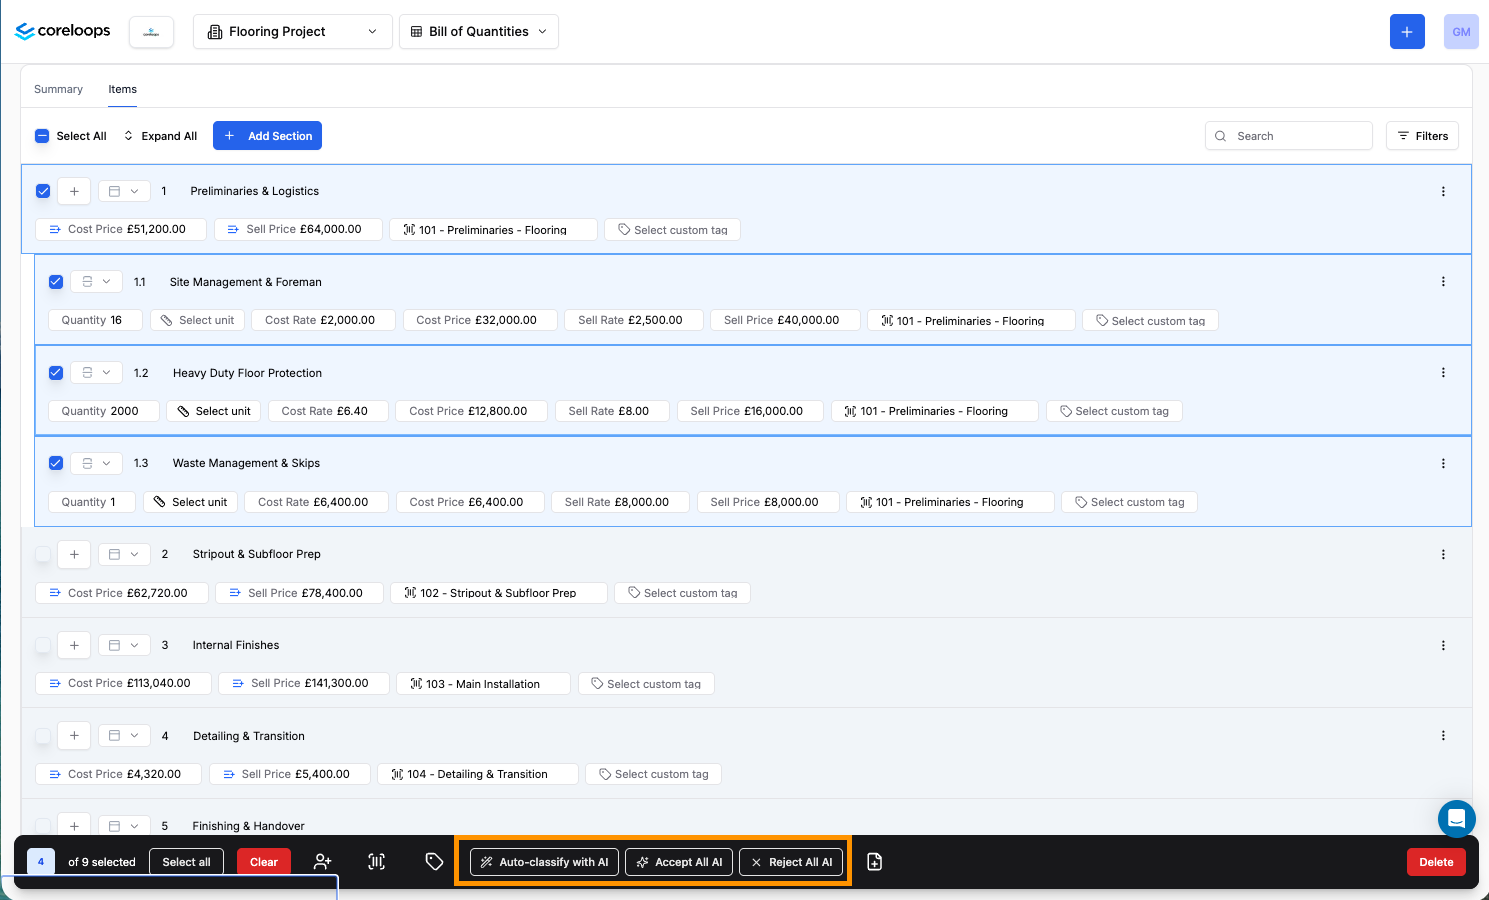The image size is (1489, 900).
Task: Open the GM user avatar menu
Action: click(x=1461, y=32)
